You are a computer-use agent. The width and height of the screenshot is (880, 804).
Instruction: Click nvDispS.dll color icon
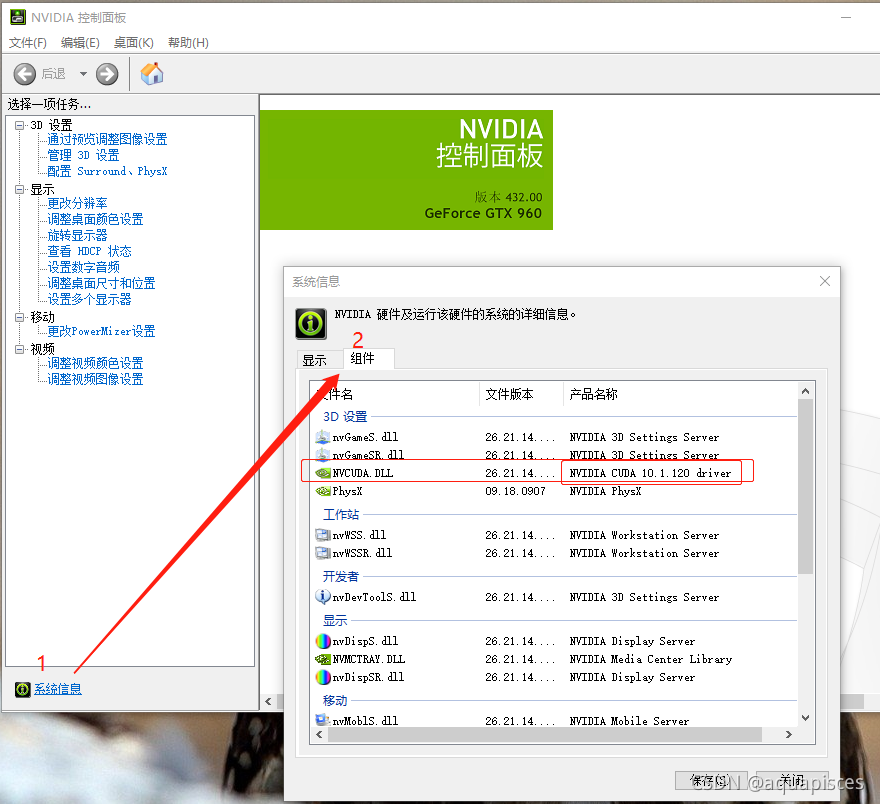coord(323,641)
